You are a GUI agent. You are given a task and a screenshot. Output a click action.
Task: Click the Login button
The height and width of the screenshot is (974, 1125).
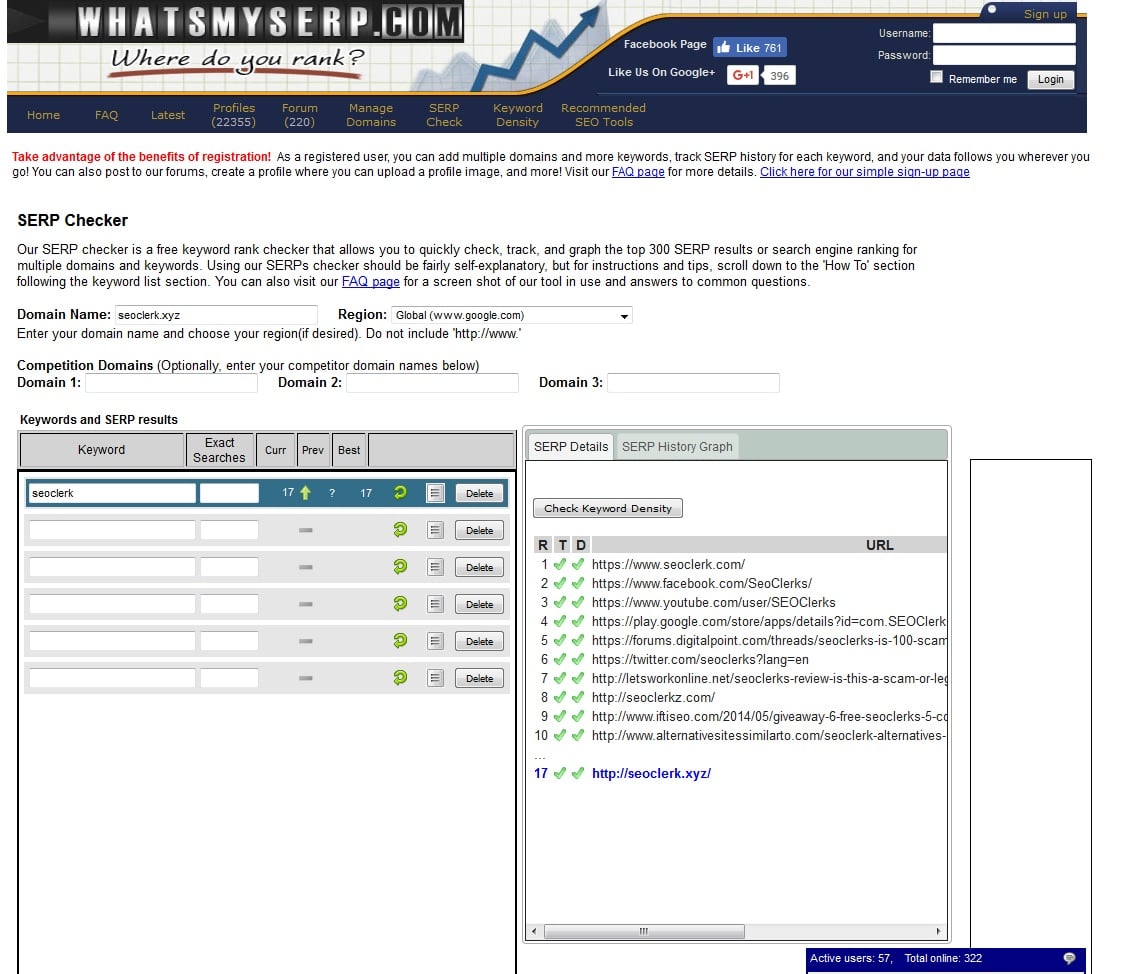(1050, 79)
